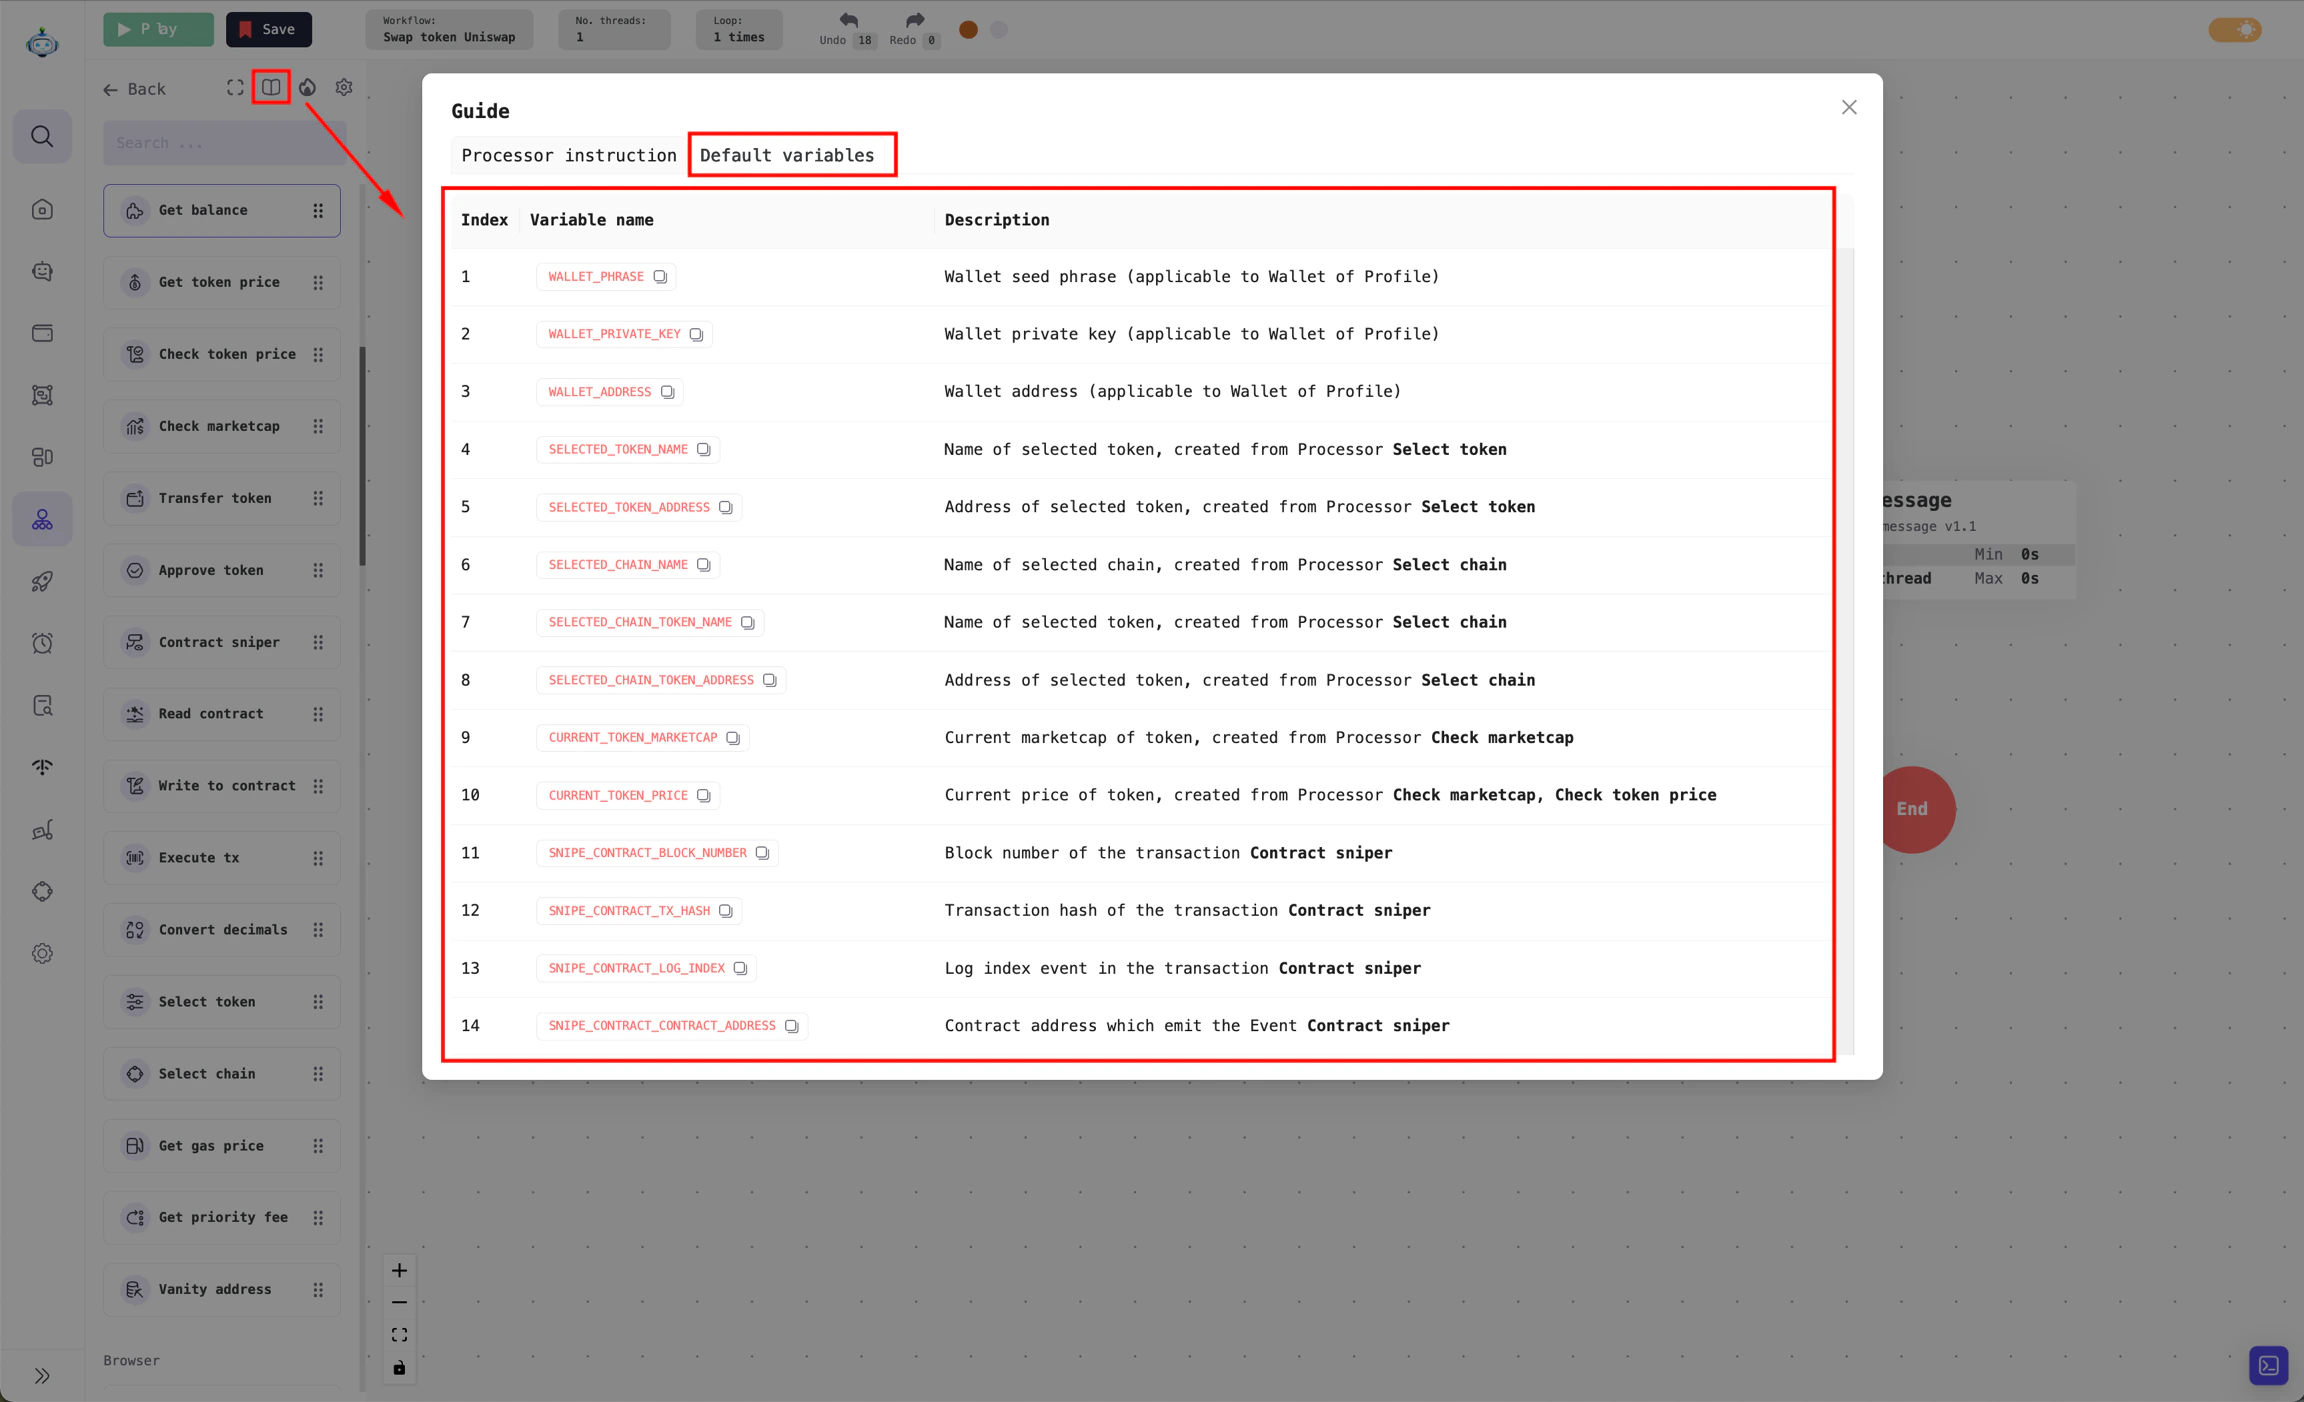Toggle the theme switch at top right

coord(2234,30)
